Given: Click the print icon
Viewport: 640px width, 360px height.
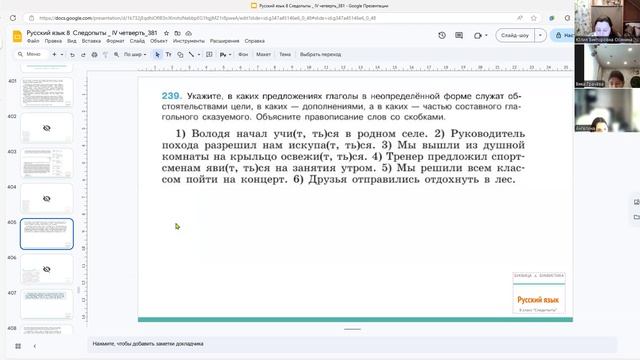Looking at the screenshot, I should (94, 54).
